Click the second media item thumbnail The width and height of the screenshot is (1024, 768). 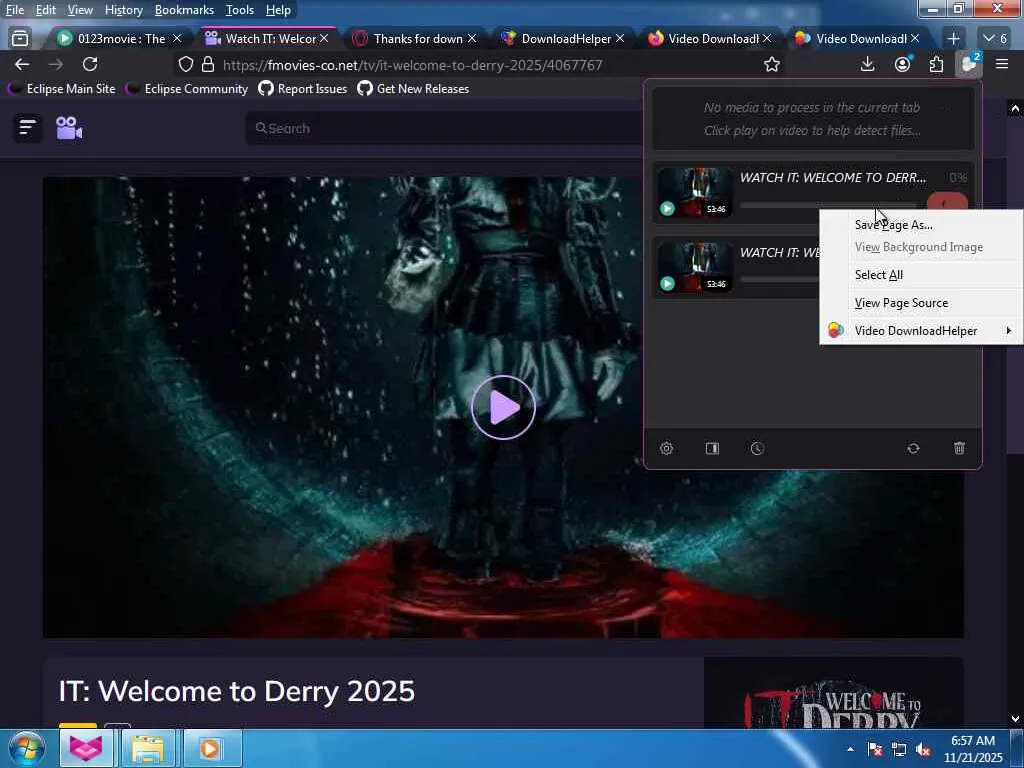[x=695, y=267]
